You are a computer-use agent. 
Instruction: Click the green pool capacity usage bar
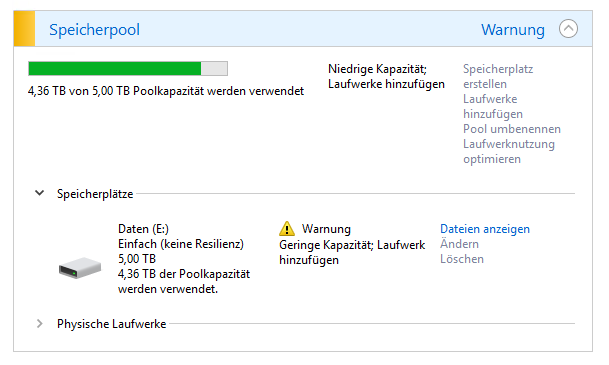click(128, 69)
